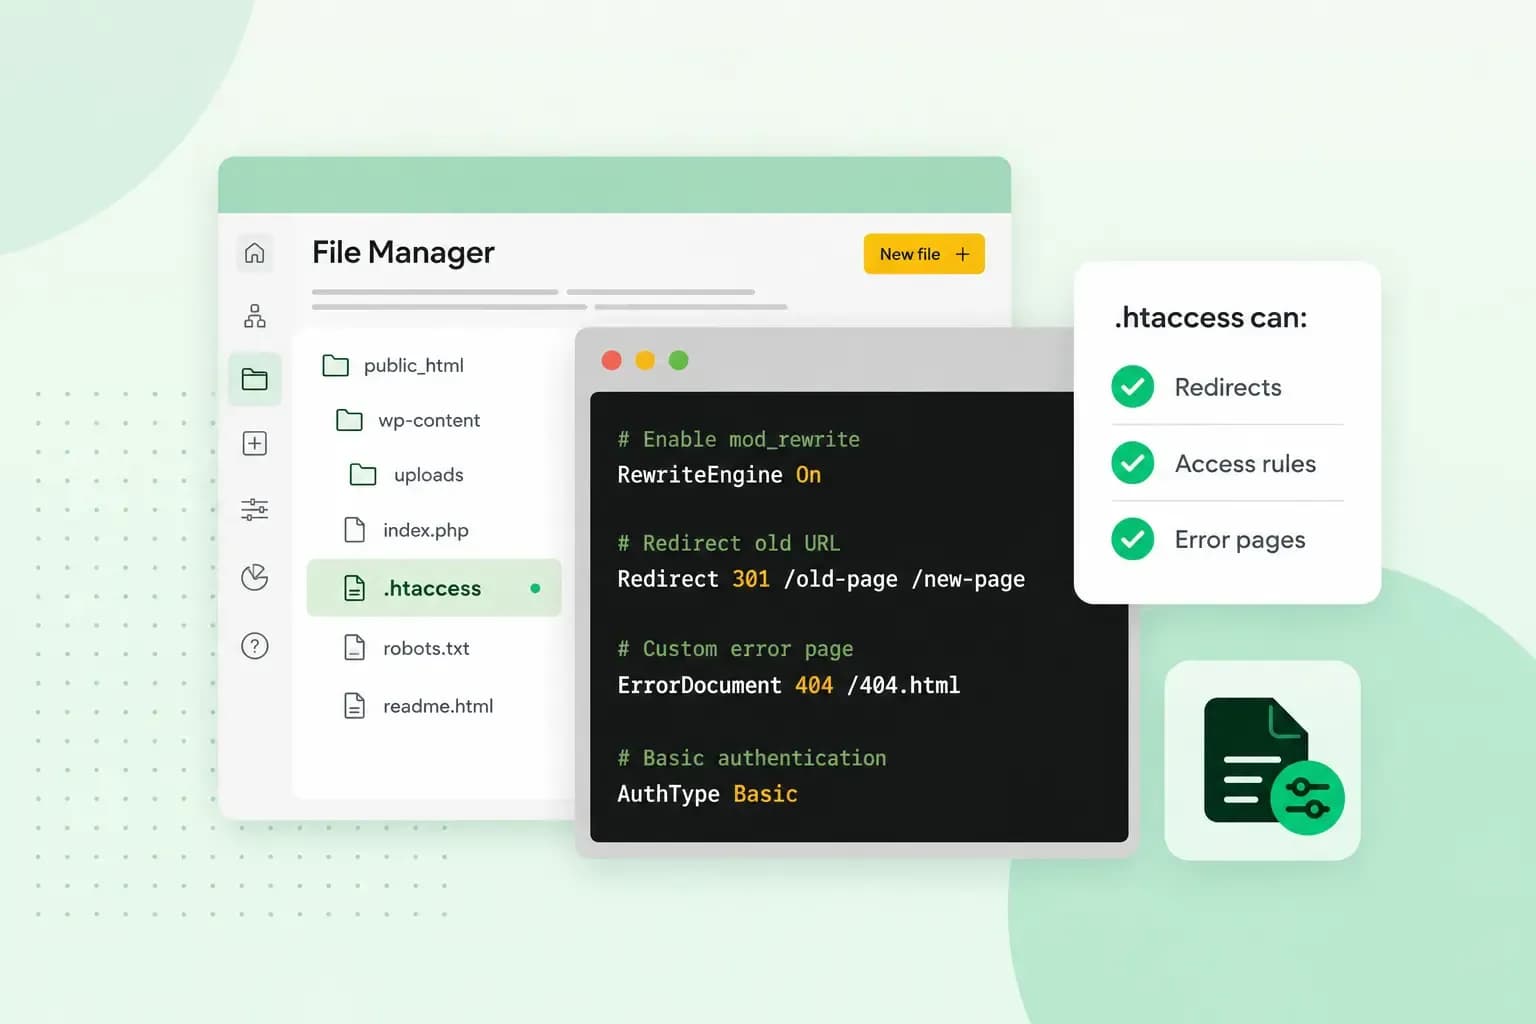This screenshot has height=1024, width=1536.
Task: Click the 'Redirect 301 /old-page /new-page' line
Action: (821, 579)
